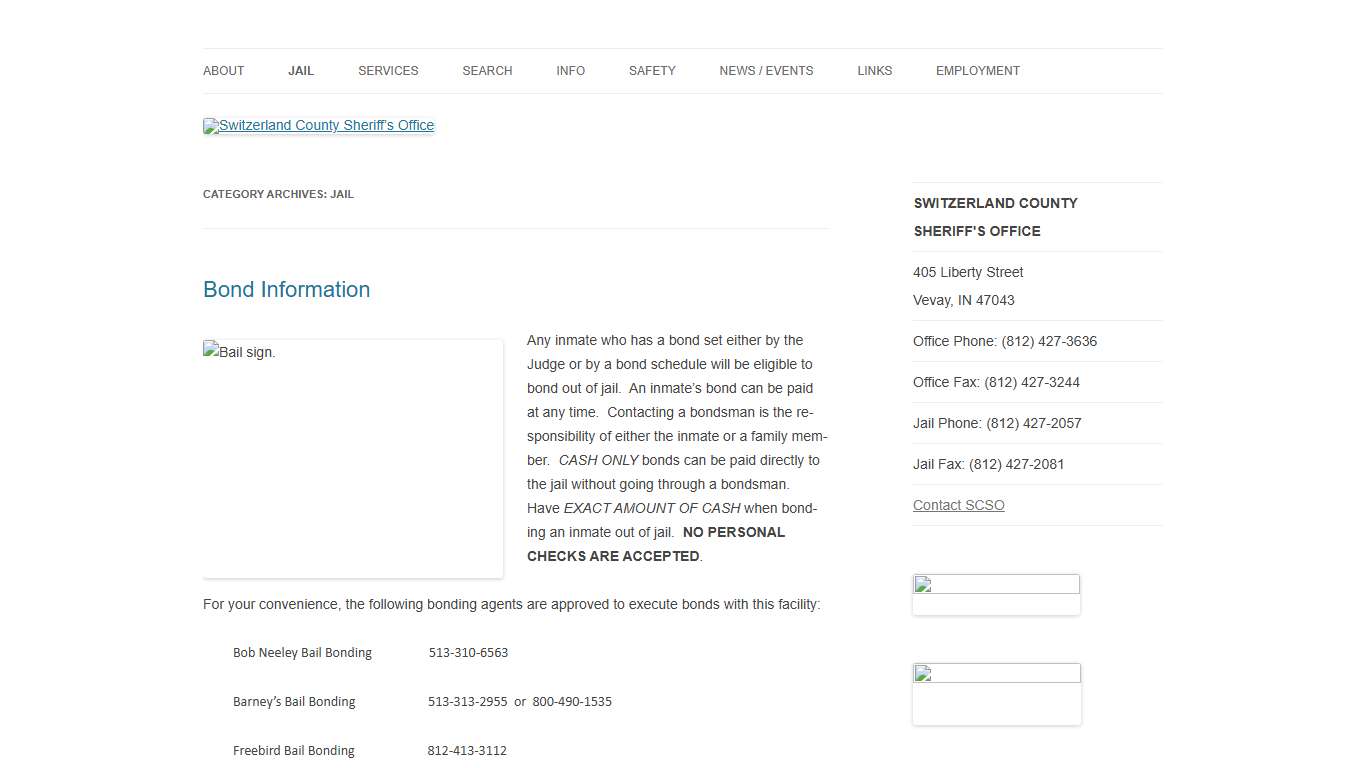Open the Info menu item
1366x768 pixels.
click(x=570, y=71)
